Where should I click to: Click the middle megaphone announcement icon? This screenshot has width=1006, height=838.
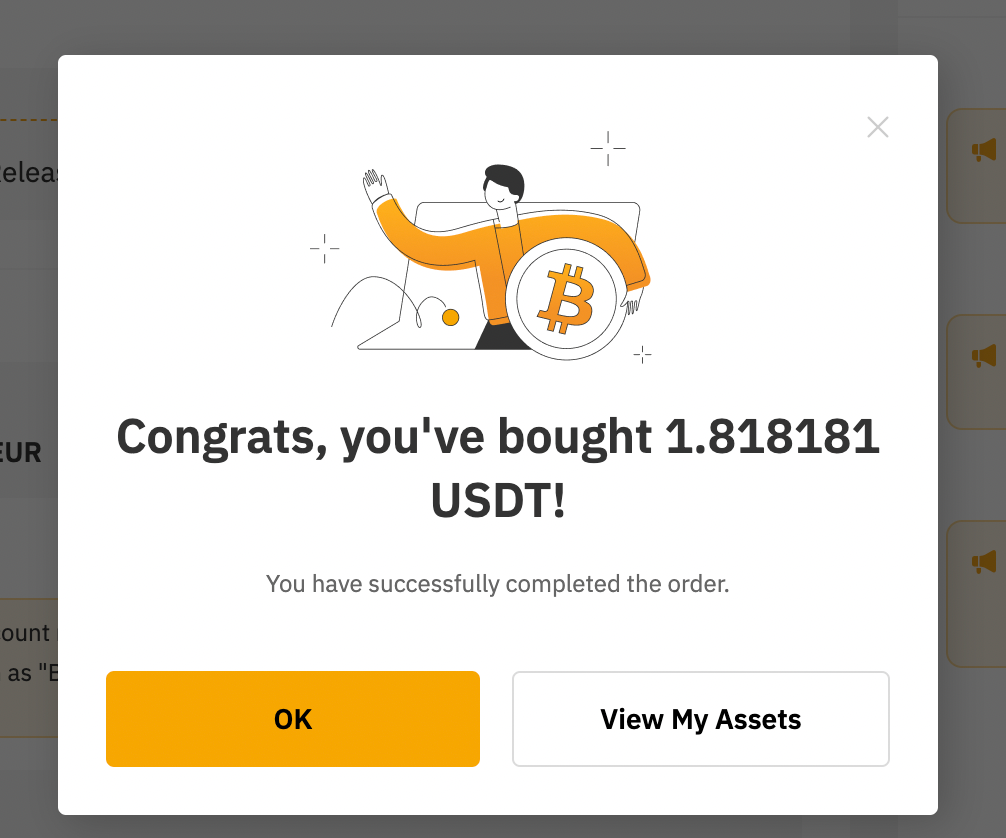(x=984, y=356)
